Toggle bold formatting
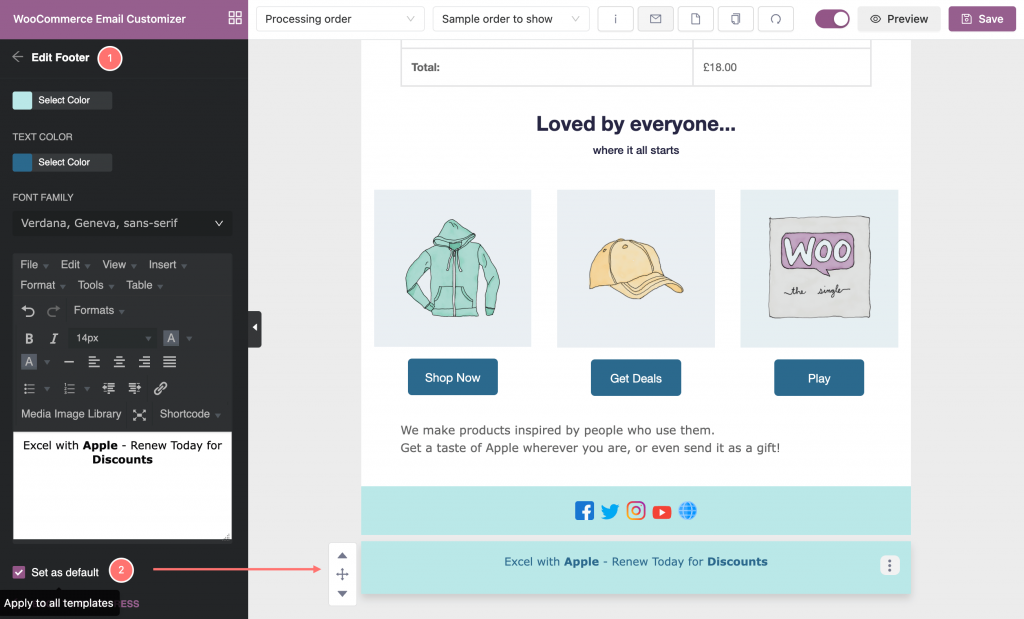This screenshot has width=1024, height=619. tap(29, 338)
